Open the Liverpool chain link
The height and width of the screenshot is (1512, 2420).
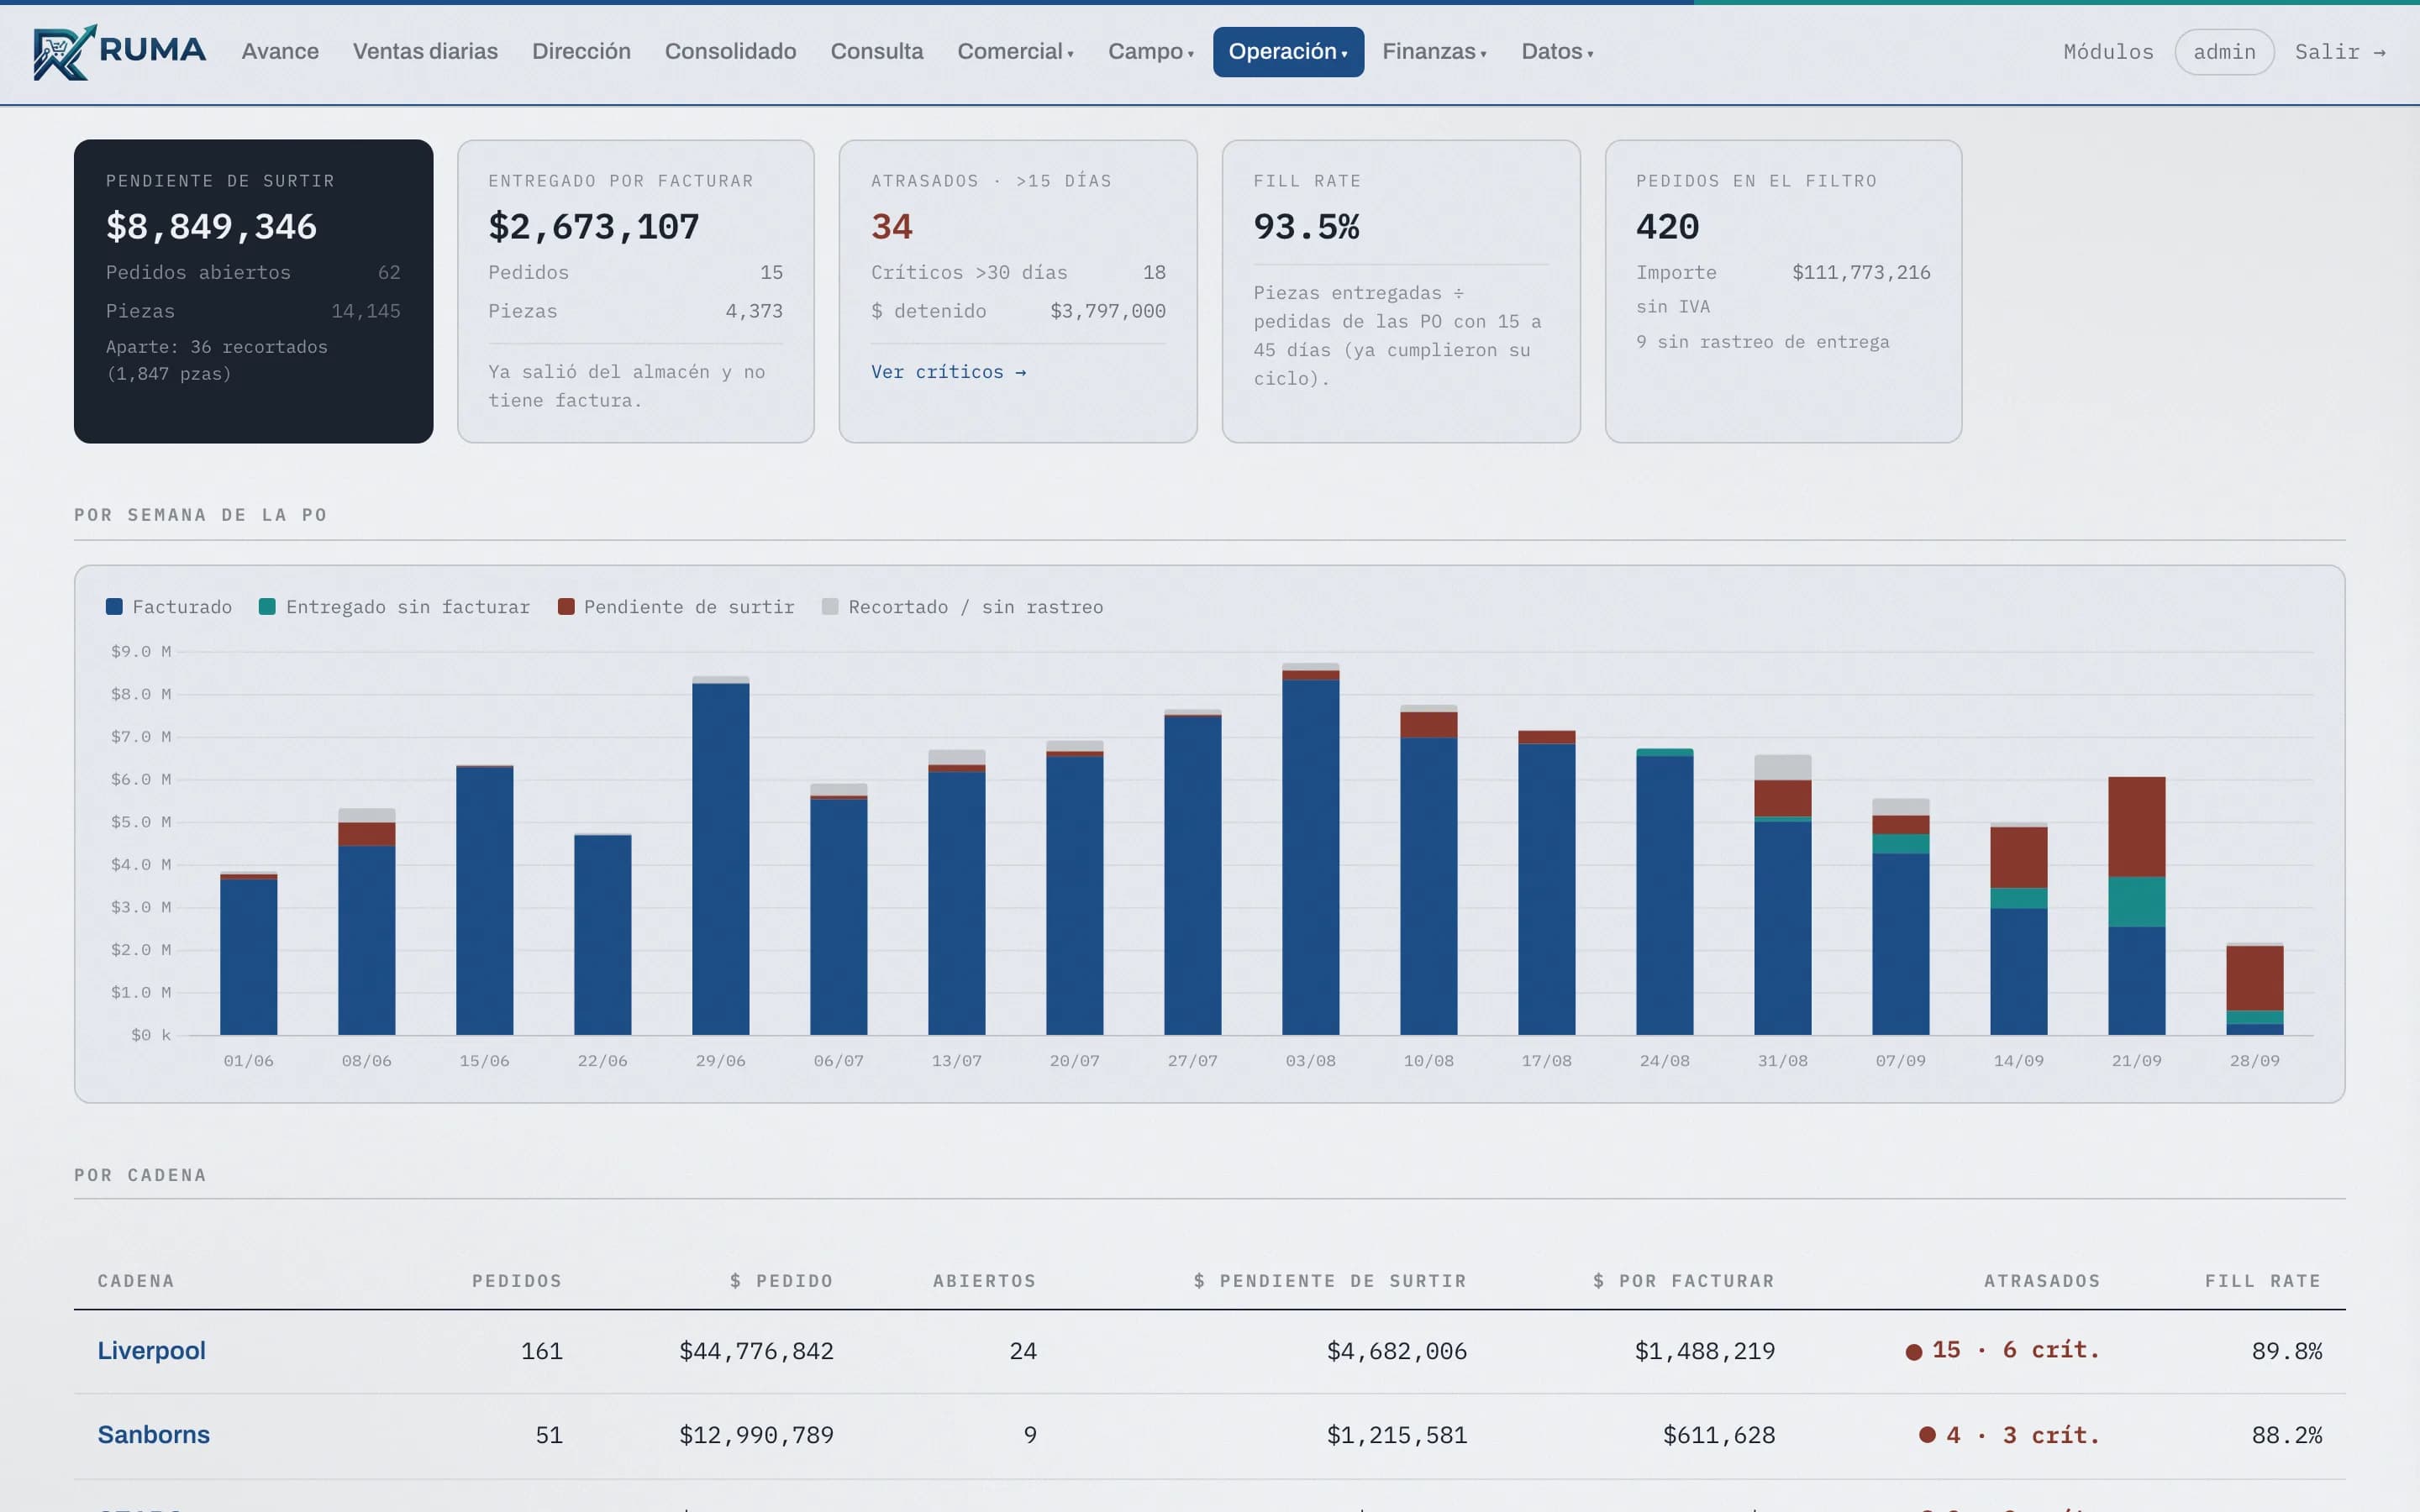pos(151,1351)
